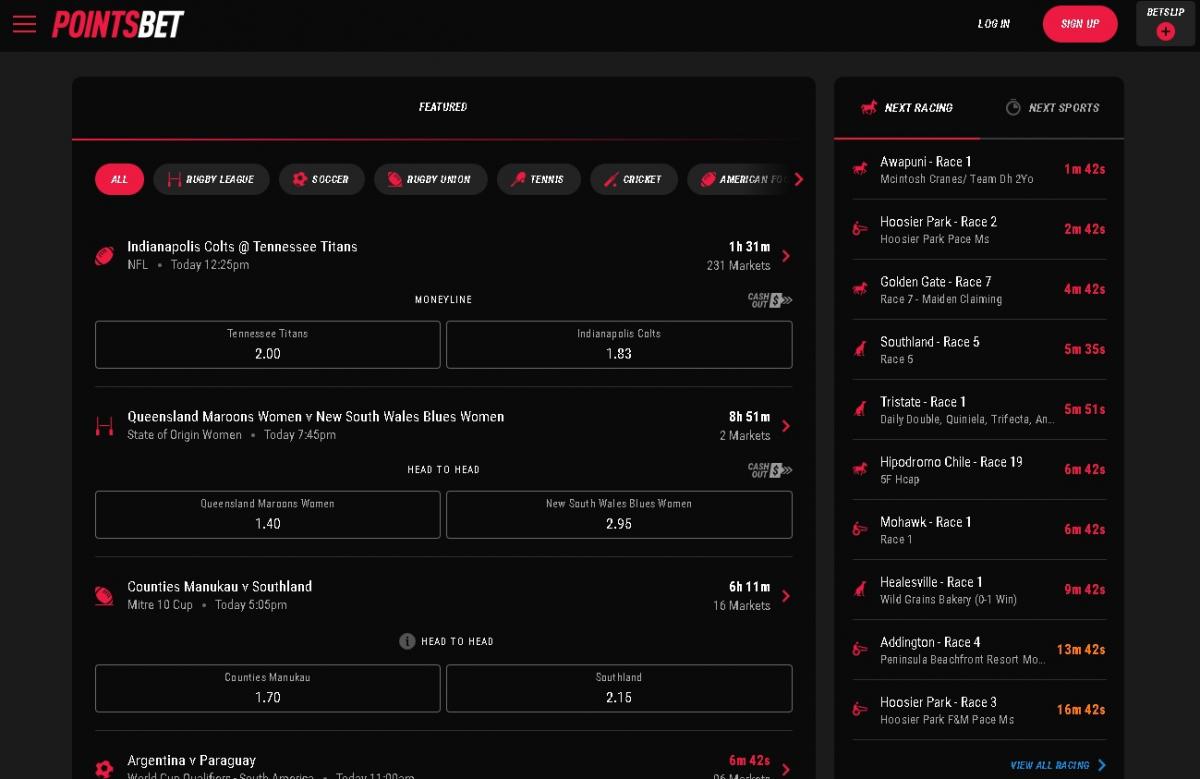
Task: Click greyhound icon for Tristate Race 1
Action: [x=860, y=409]
